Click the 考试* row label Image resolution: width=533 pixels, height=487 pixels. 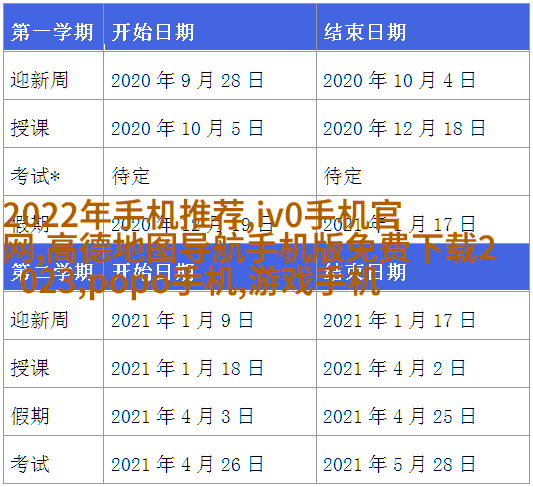(35, 176)
